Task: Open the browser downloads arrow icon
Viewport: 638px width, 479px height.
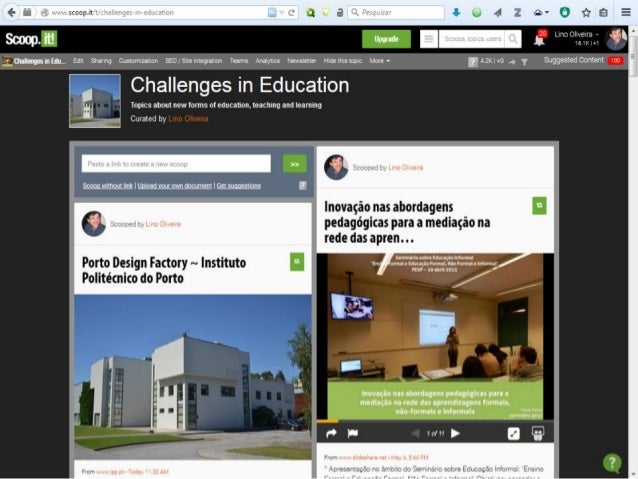Action: point(456,13)
